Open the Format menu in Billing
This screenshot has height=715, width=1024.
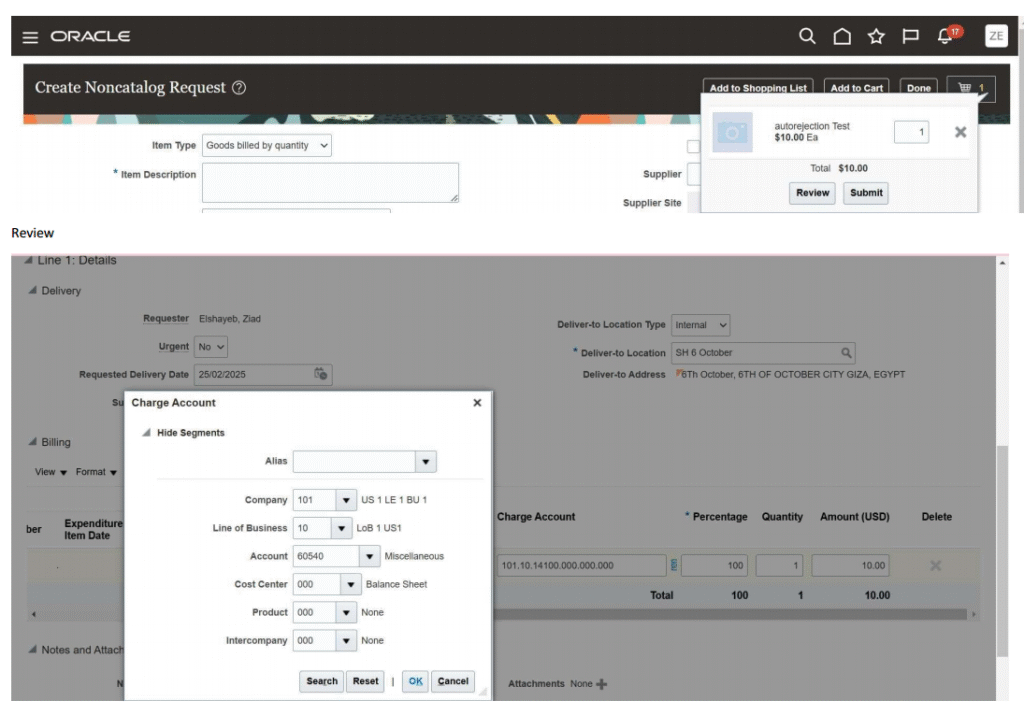tap(96, 472)
